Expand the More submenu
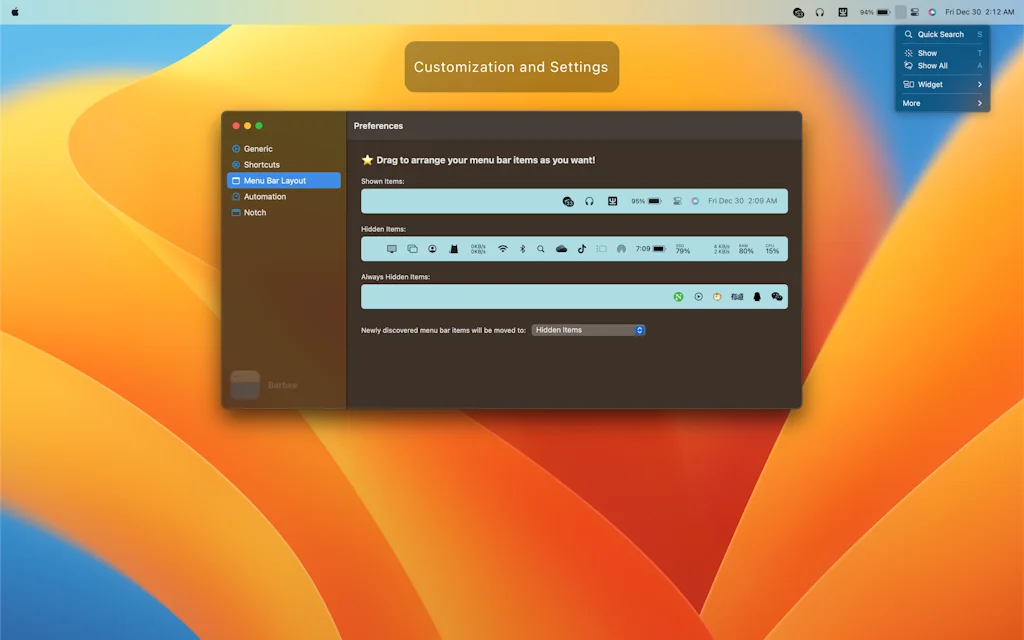Viewport: 1024px width, 640px height. tap(940, 102)
